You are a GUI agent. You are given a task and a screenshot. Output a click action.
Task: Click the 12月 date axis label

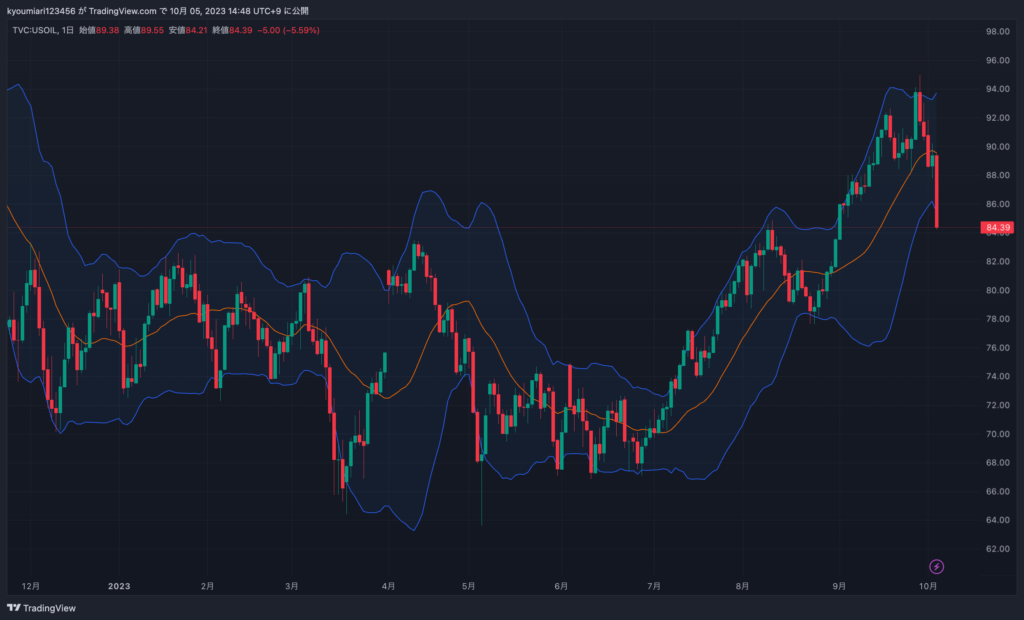pos(31,586)
